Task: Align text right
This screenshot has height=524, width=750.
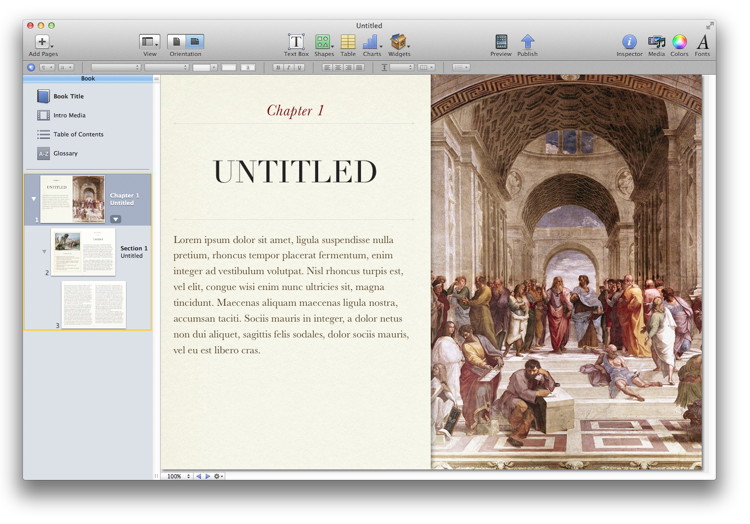Action: (x=348, y=67)
